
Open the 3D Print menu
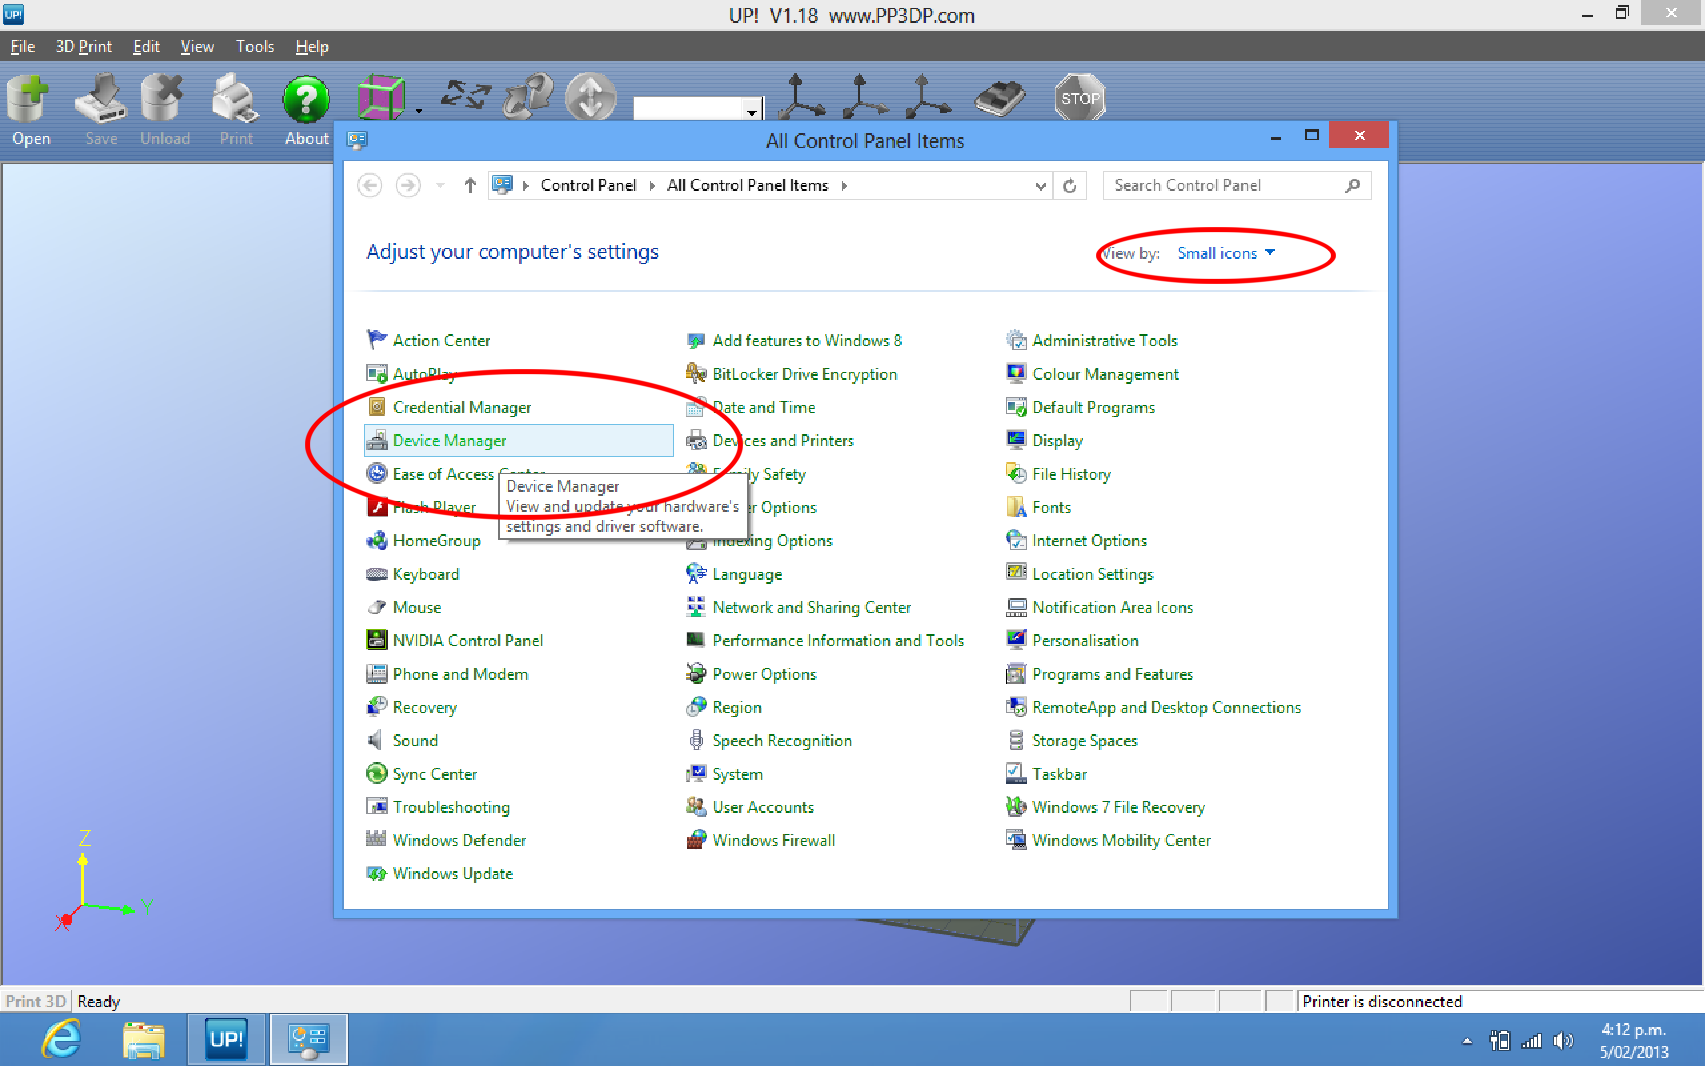tap(84, 46)
